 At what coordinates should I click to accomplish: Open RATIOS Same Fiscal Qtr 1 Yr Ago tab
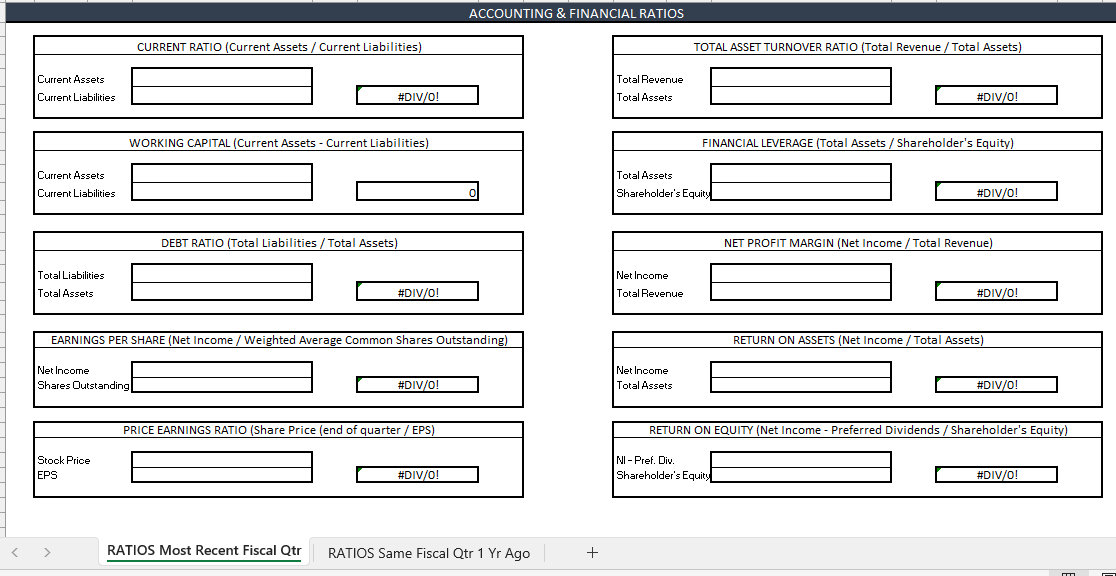(x=428, y=553)
